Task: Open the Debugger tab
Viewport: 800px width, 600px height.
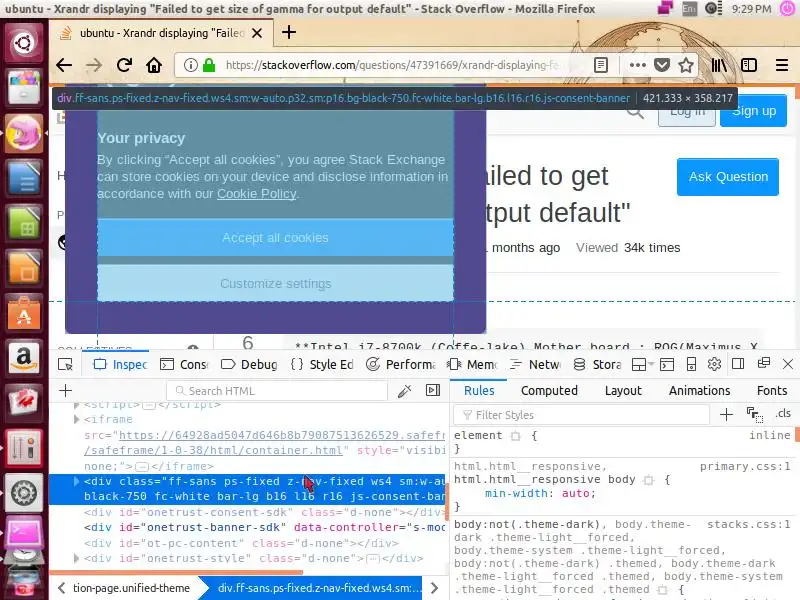Action: tap(249, 364)
